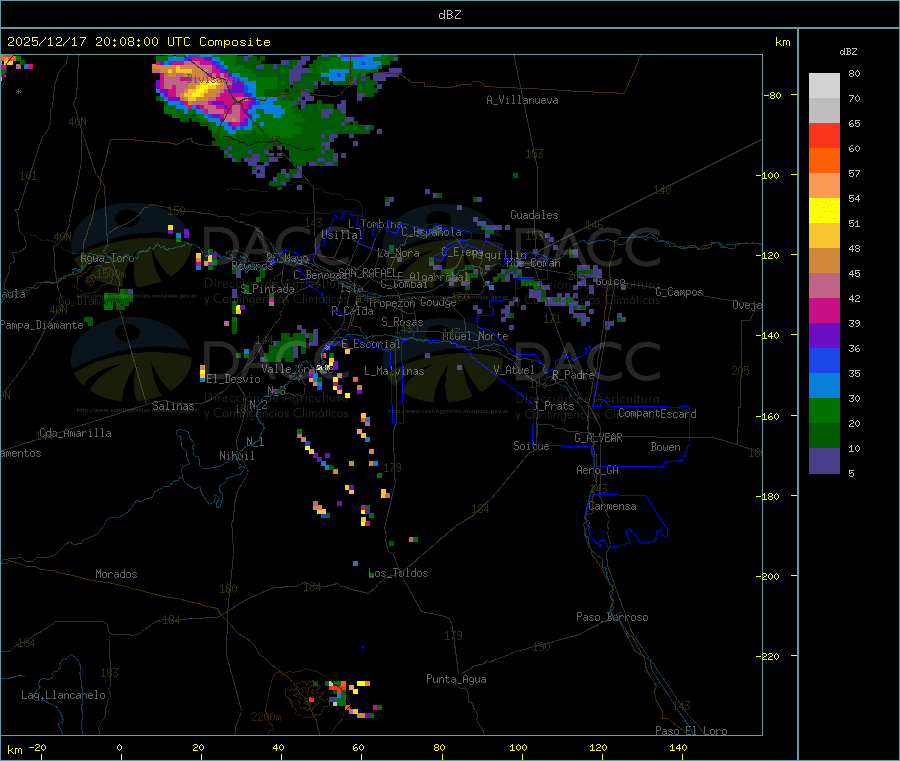The image size is (900, 761).
Task: Select the yellow 51 dBZ legend swatch
Action: click(824, 211)
